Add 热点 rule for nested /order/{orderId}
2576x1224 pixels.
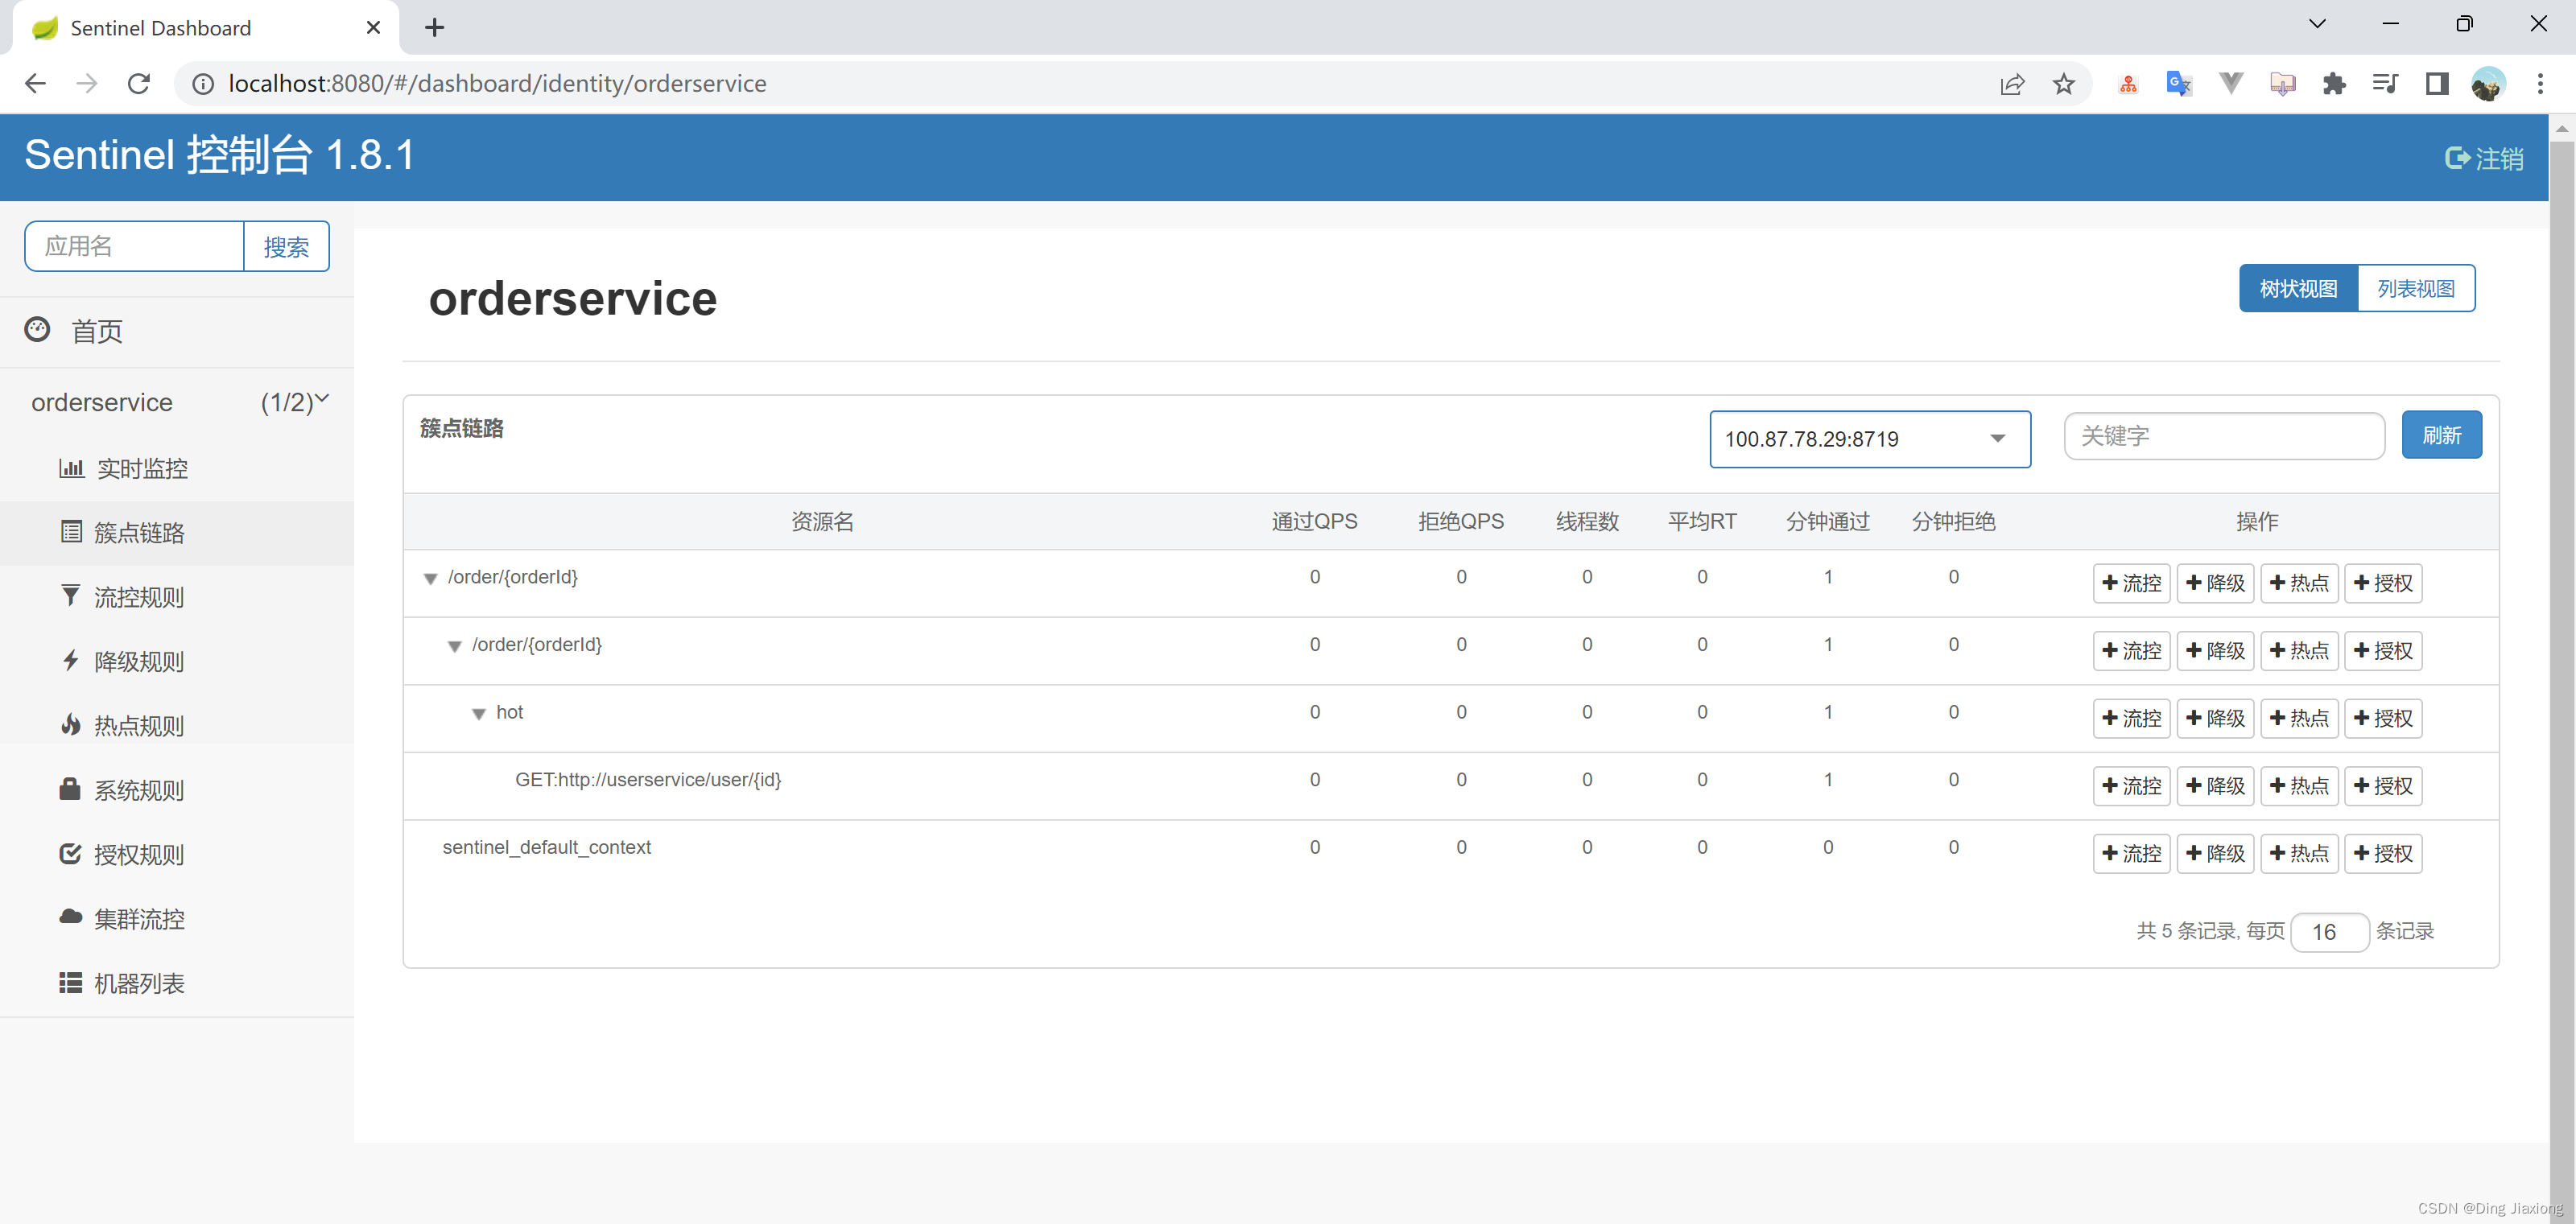pos(2299,651)
